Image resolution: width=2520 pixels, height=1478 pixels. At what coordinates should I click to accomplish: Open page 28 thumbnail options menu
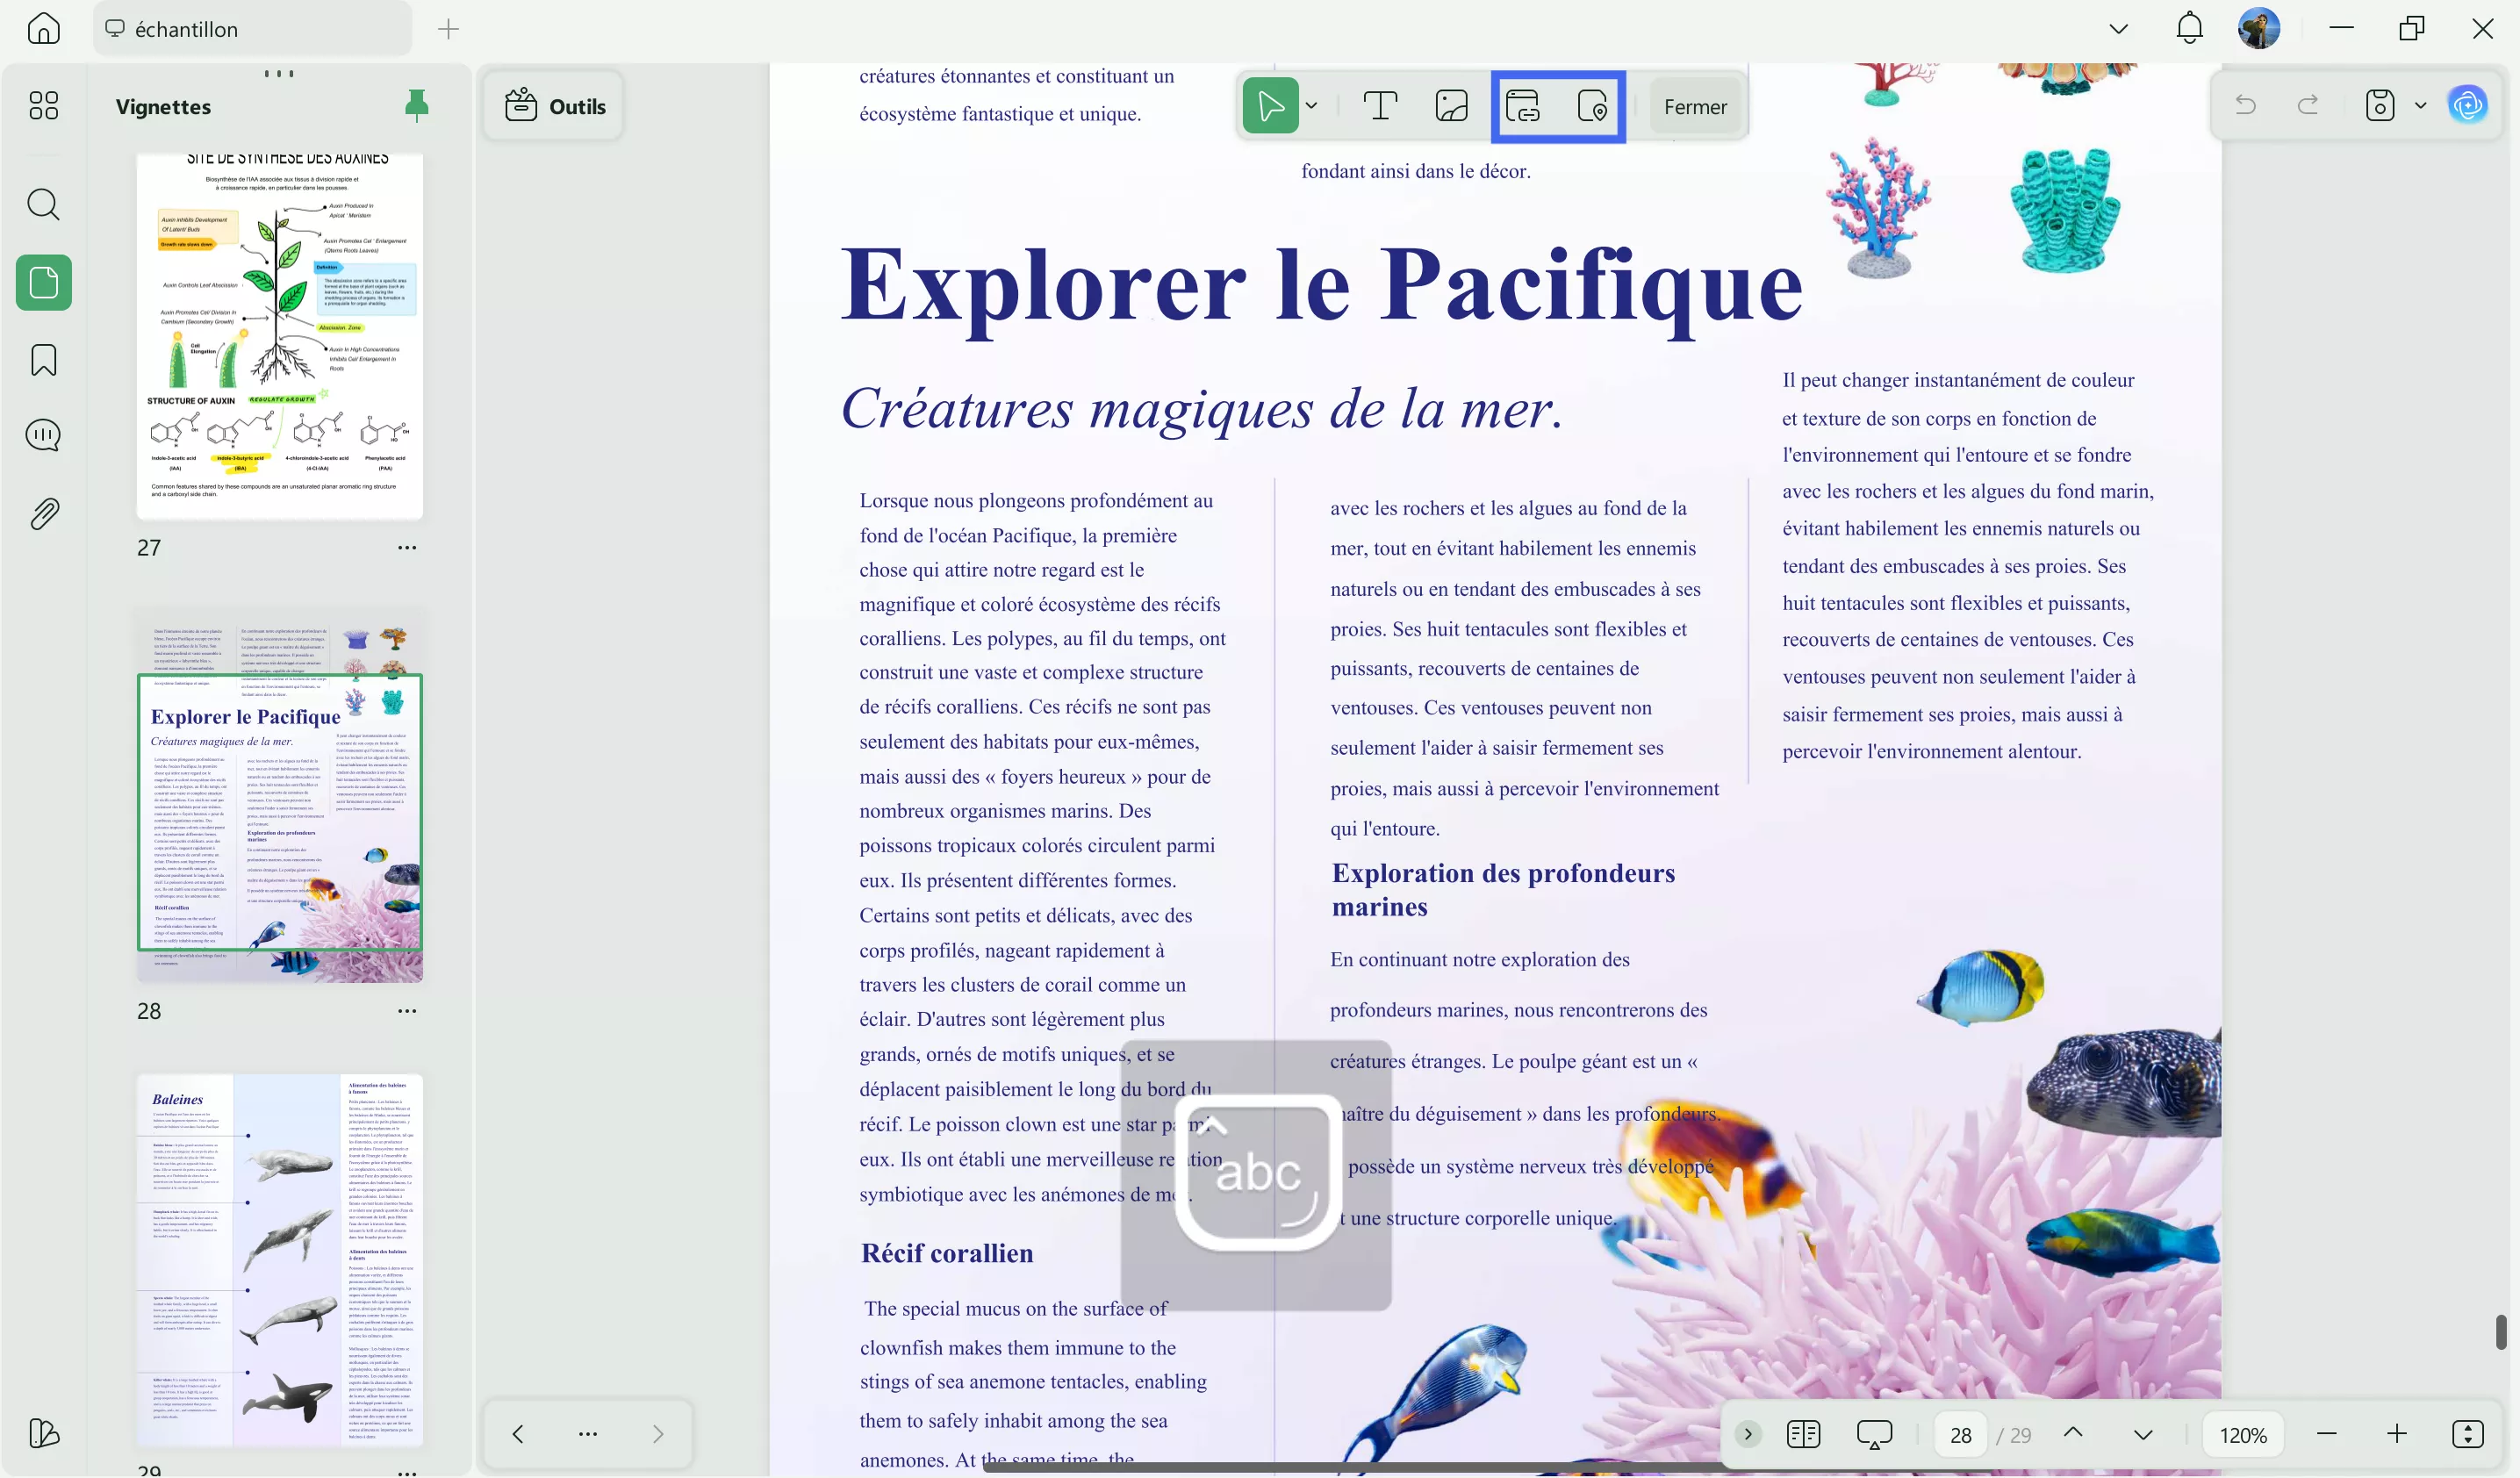pyautogui.click(x=407, y=1011)
